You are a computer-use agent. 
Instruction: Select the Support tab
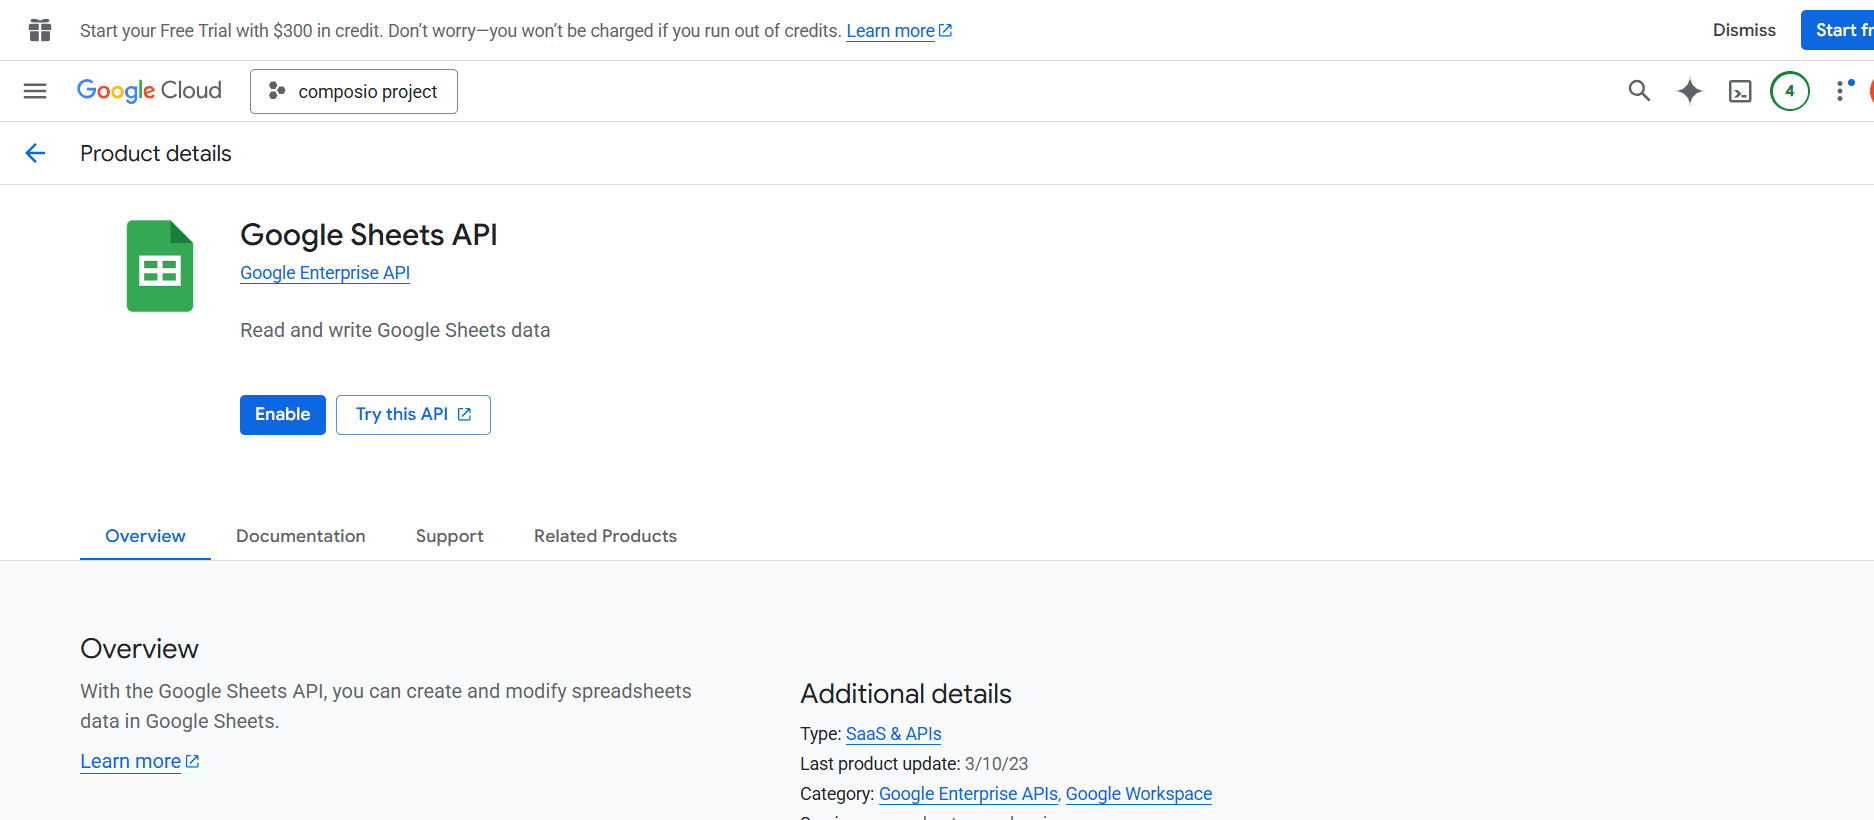click(449, 536)
